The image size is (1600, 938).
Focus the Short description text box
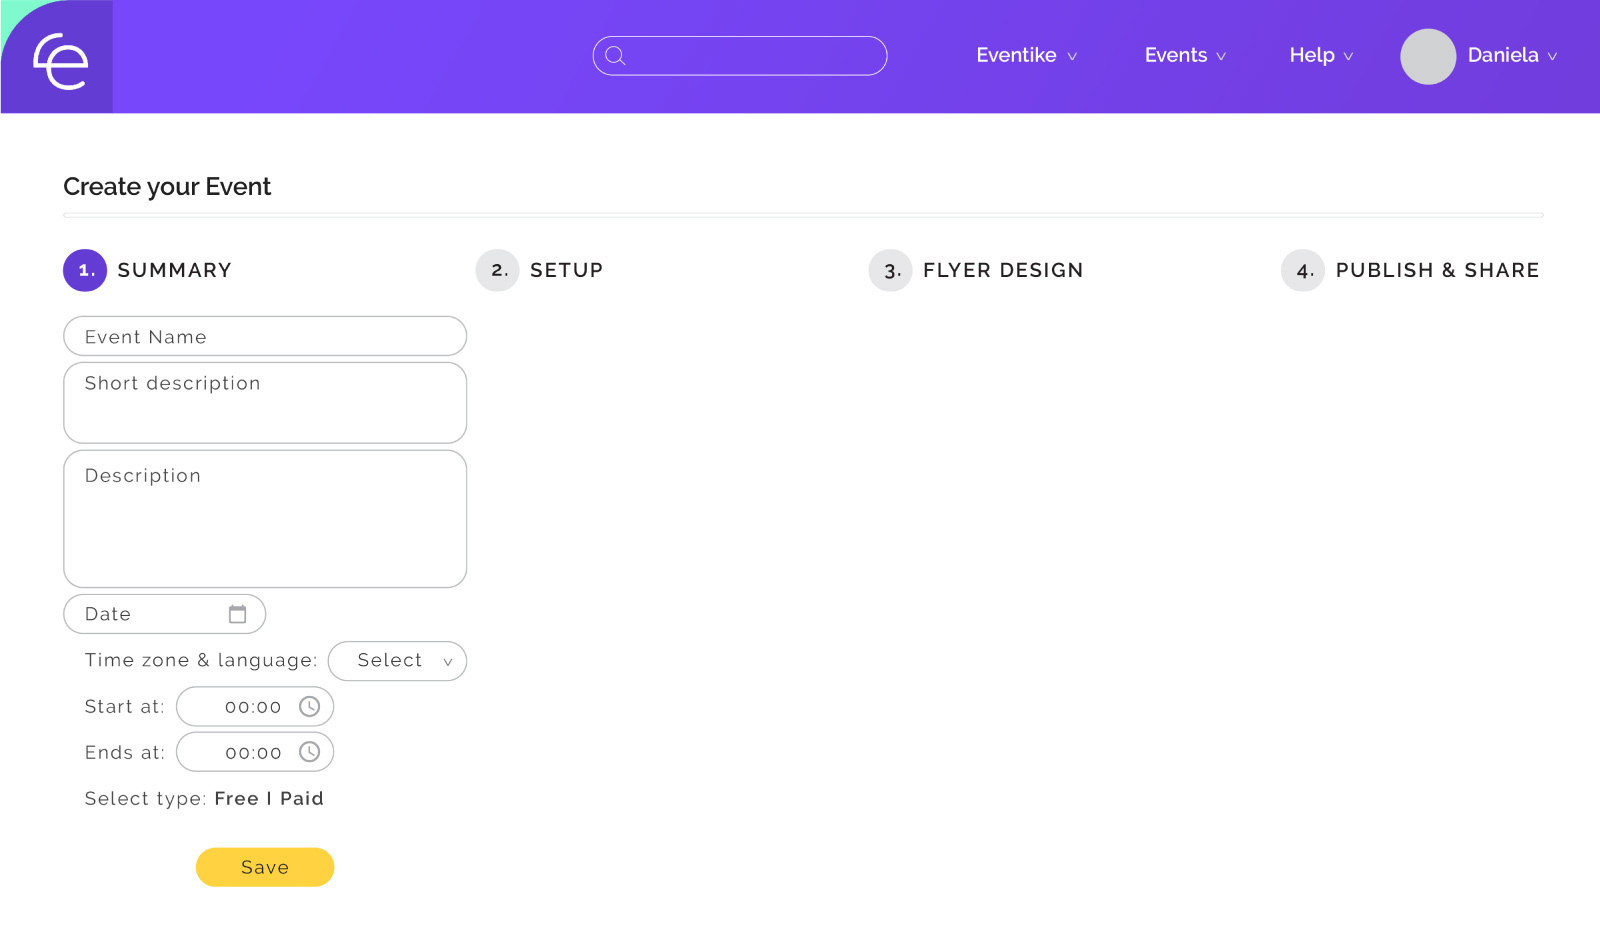(265, 403)
